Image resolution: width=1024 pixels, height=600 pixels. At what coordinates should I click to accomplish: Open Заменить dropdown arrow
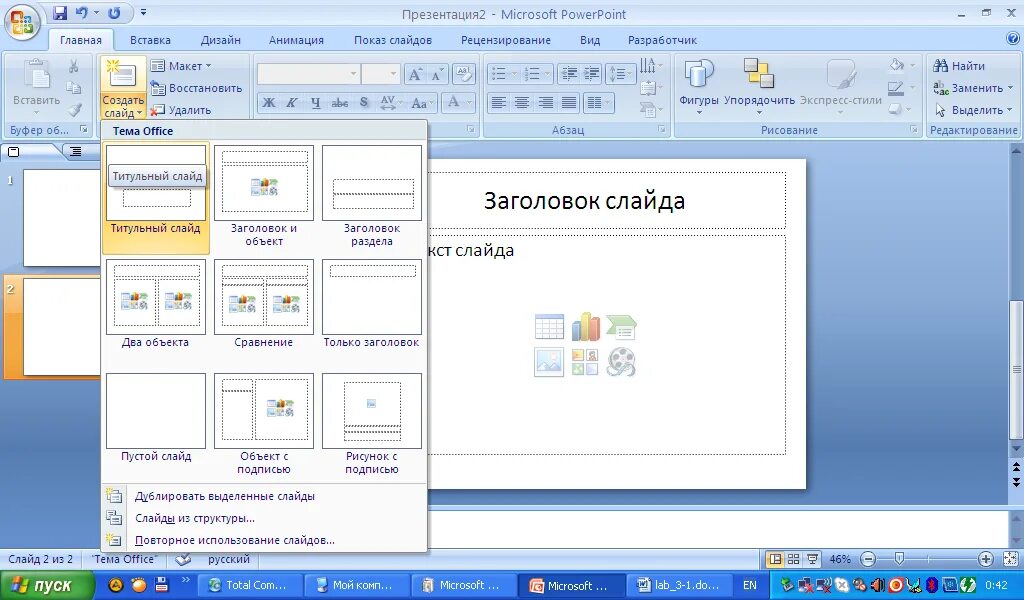point(1010,88)
